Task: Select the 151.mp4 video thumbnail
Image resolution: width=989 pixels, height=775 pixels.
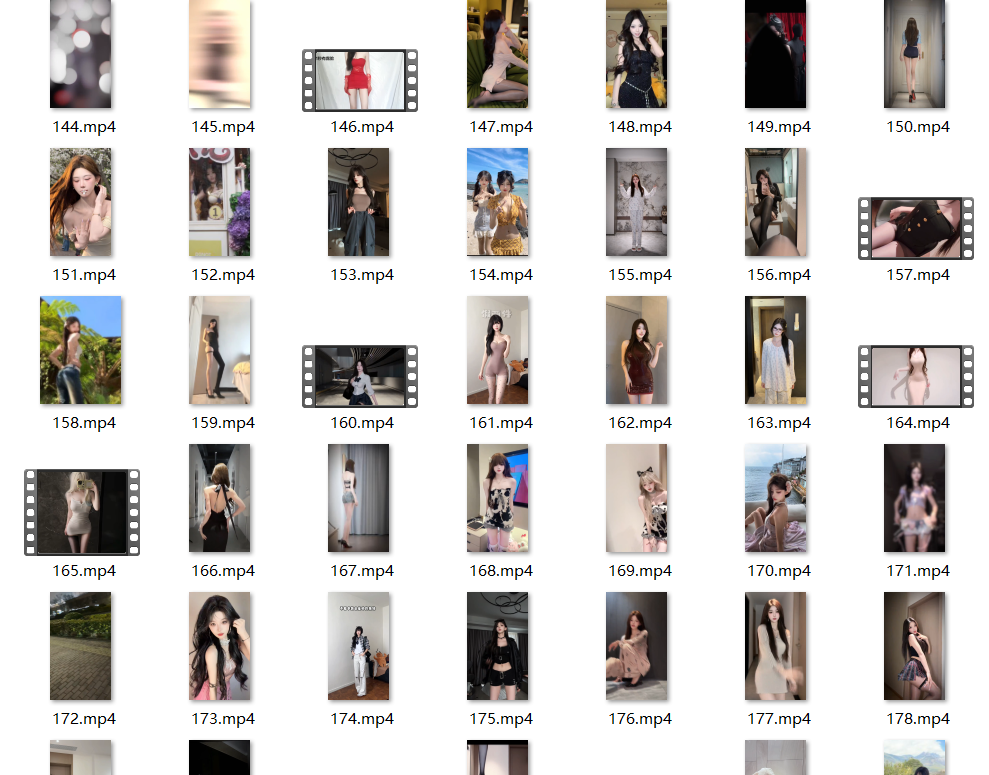Action: click(x=81, y=202)
